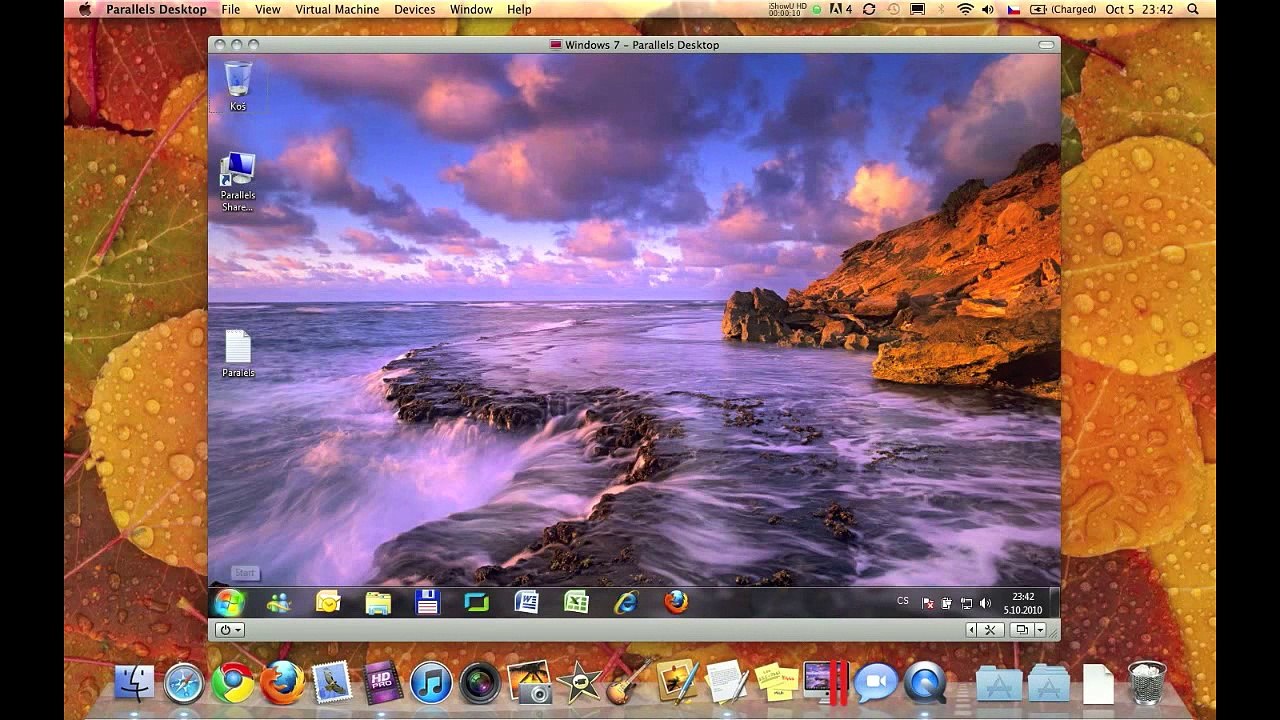This screenshot has height=720, width=1280.
Task: Open Firefox from the Windows taskbar
Action: tap(676, 602)
